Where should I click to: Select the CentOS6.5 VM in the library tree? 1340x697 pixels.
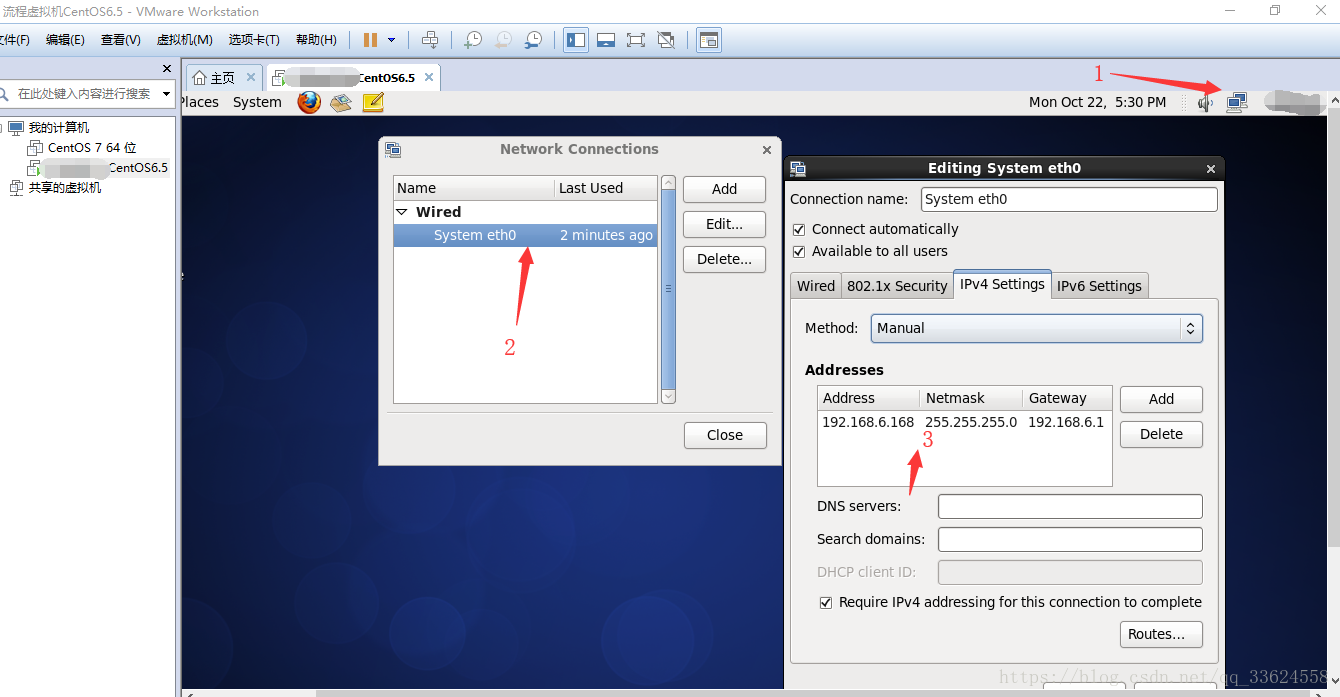point(105,168)
